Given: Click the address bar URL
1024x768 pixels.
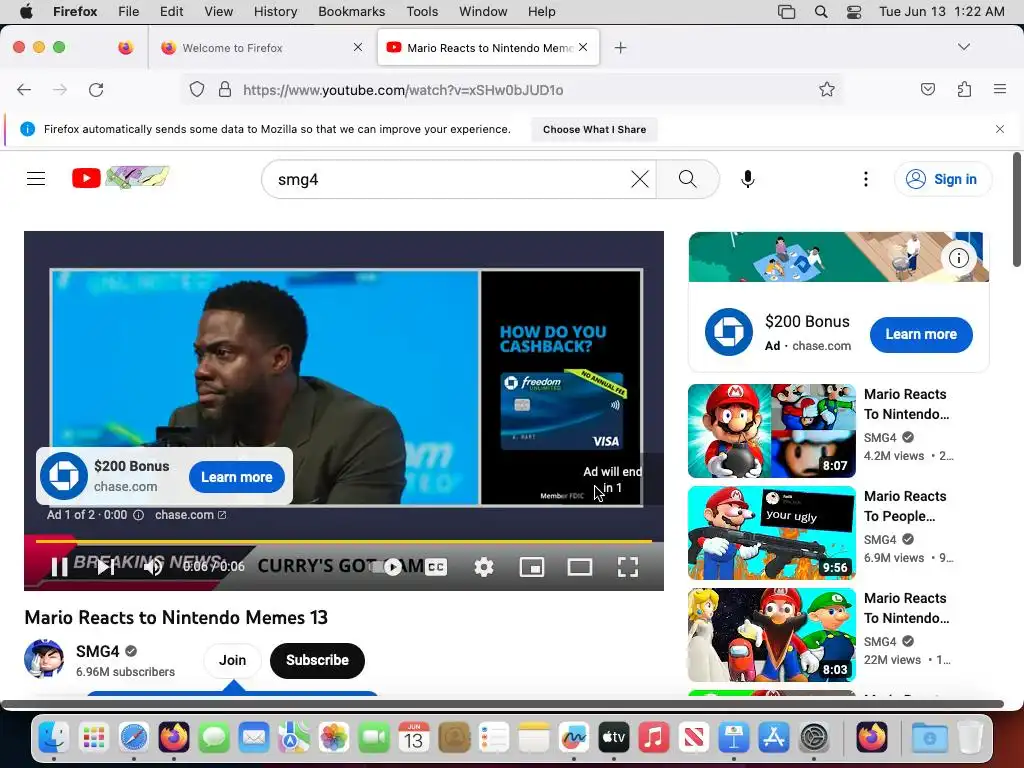Looking at the screenshot, I should click(x=403, y=90).
